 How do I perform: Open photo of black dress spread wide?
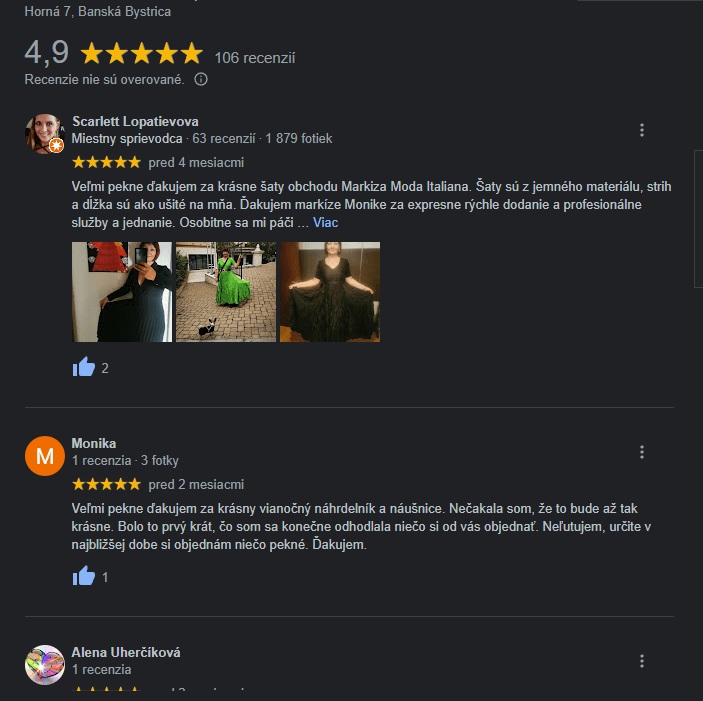point(330,292)
